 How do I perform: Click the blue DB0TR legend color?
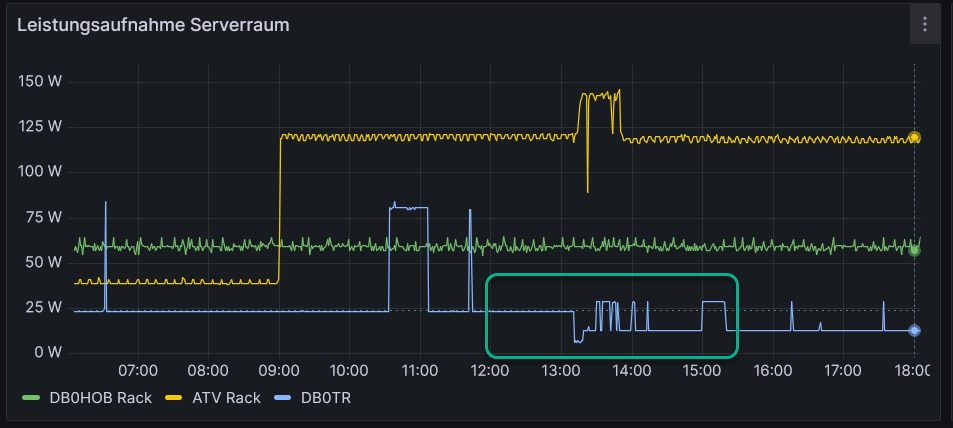pyautogui.click(x=282, y=398)
